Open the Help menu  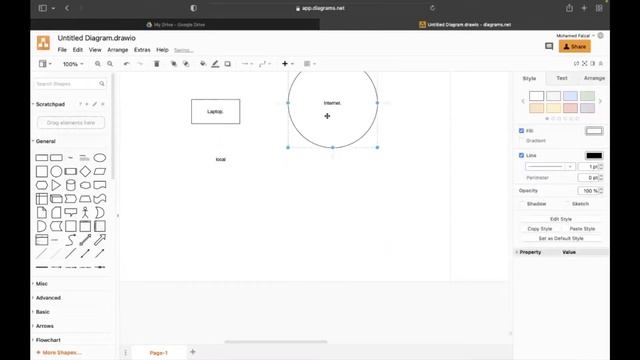[162, 50]
